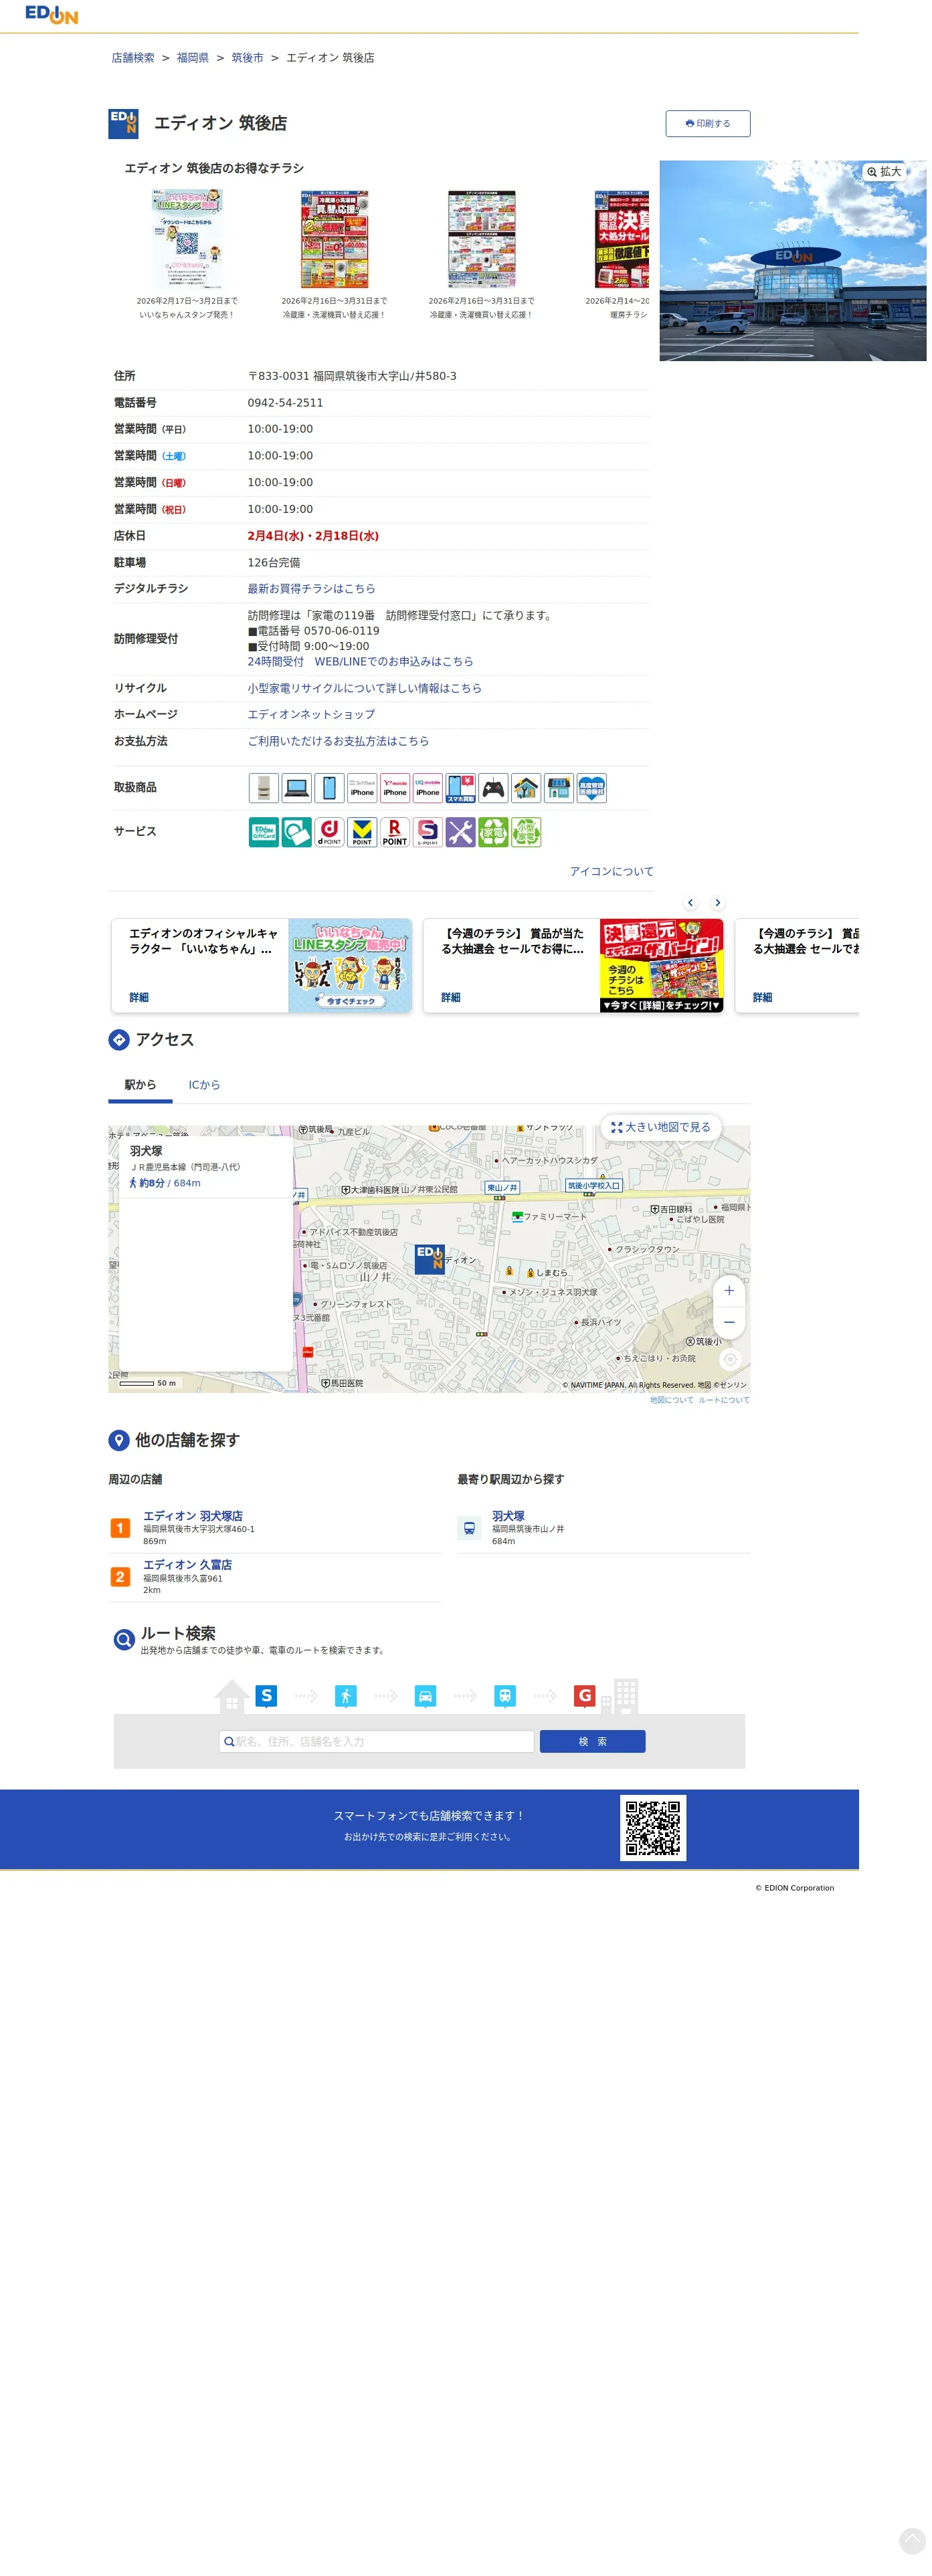Click the game controller icon
Viewport: 932px width, 2576px height.
tap(494, 789)
